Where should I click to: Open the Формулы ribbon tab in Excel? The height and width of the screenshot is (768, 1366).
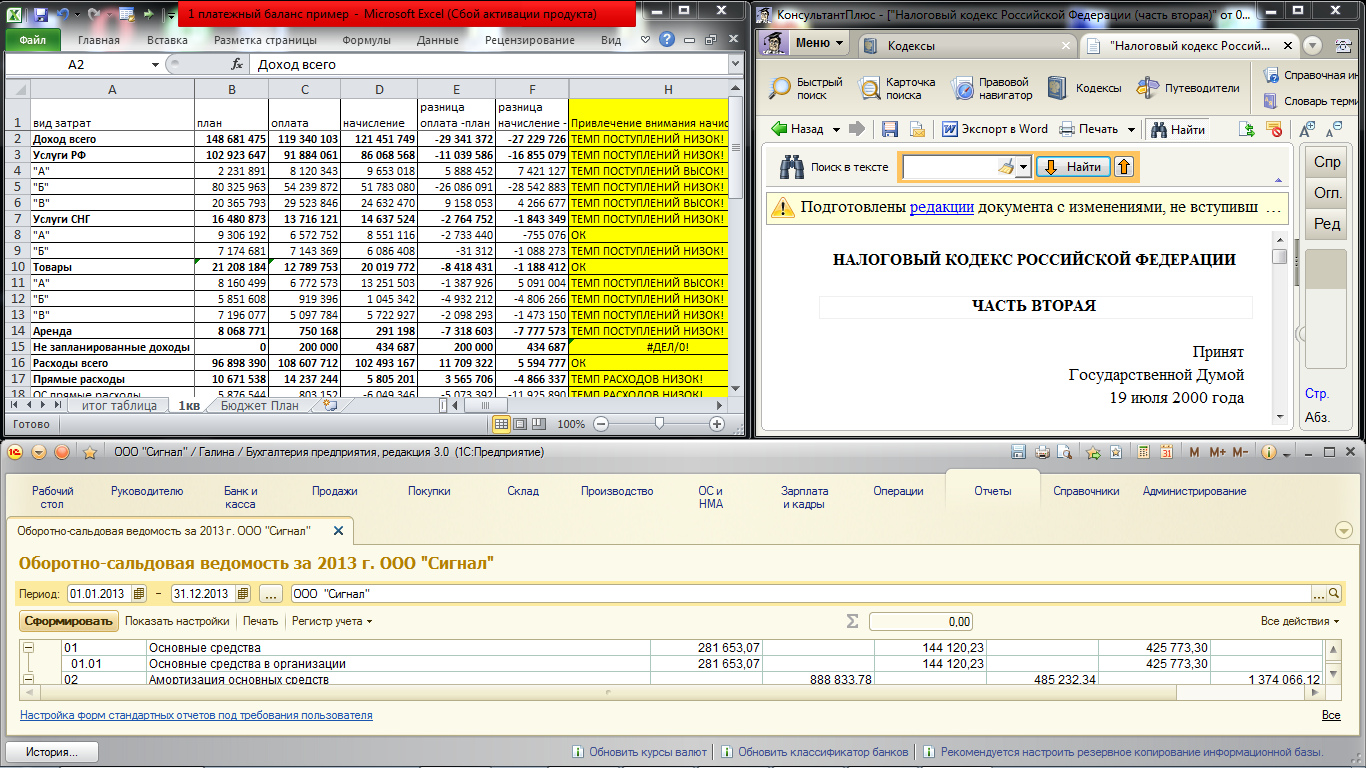366,40
